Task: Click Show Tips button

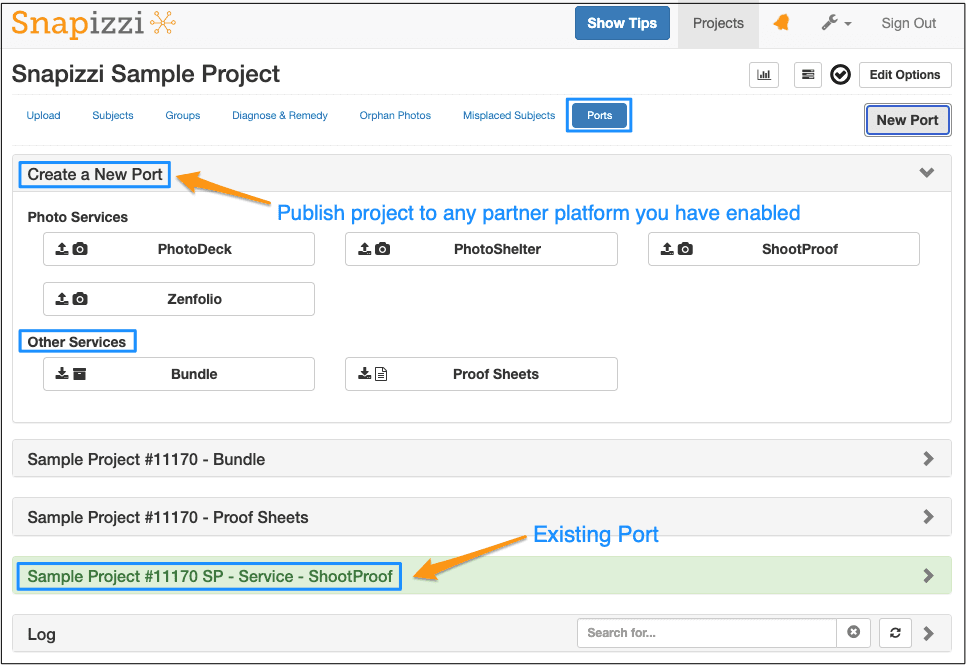Action: (622, 23)
